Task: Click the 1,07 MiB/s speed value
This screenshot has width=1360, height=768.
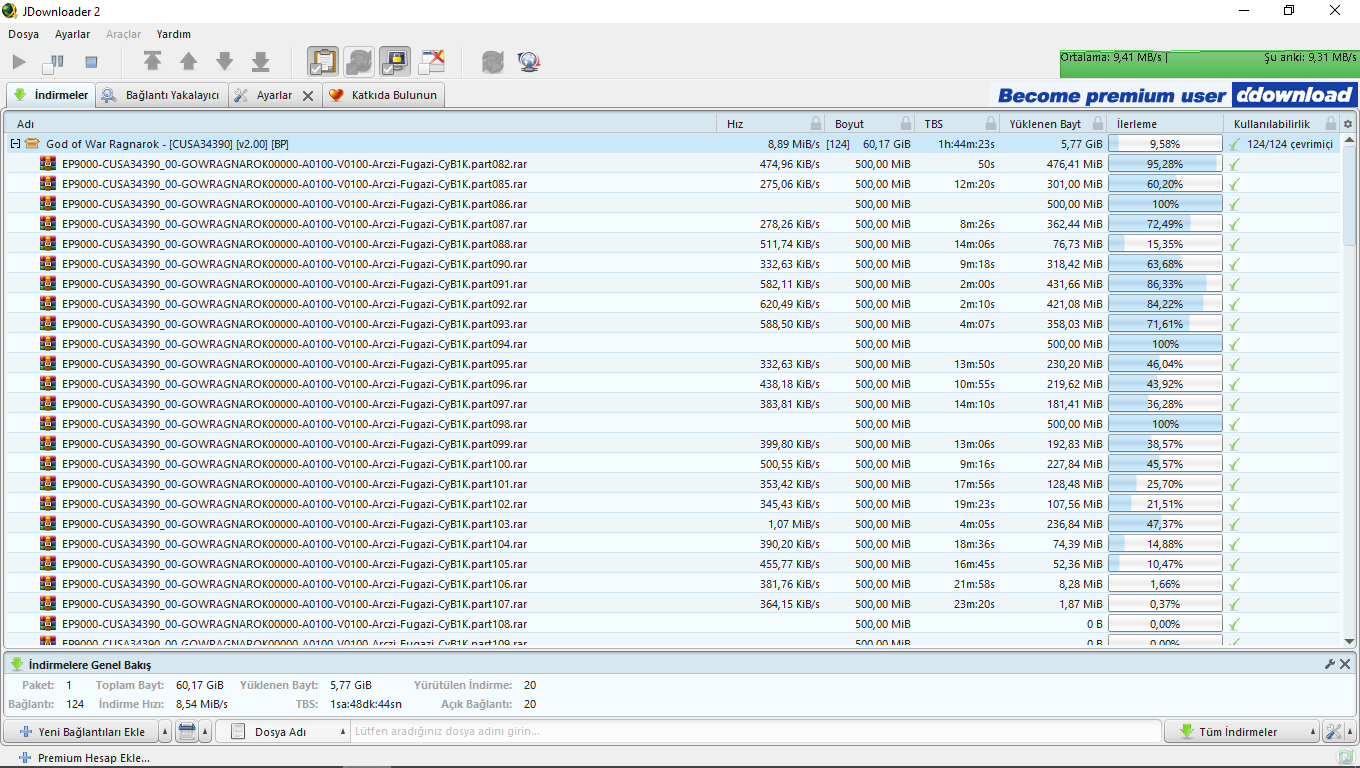Action: click(794, 524)
